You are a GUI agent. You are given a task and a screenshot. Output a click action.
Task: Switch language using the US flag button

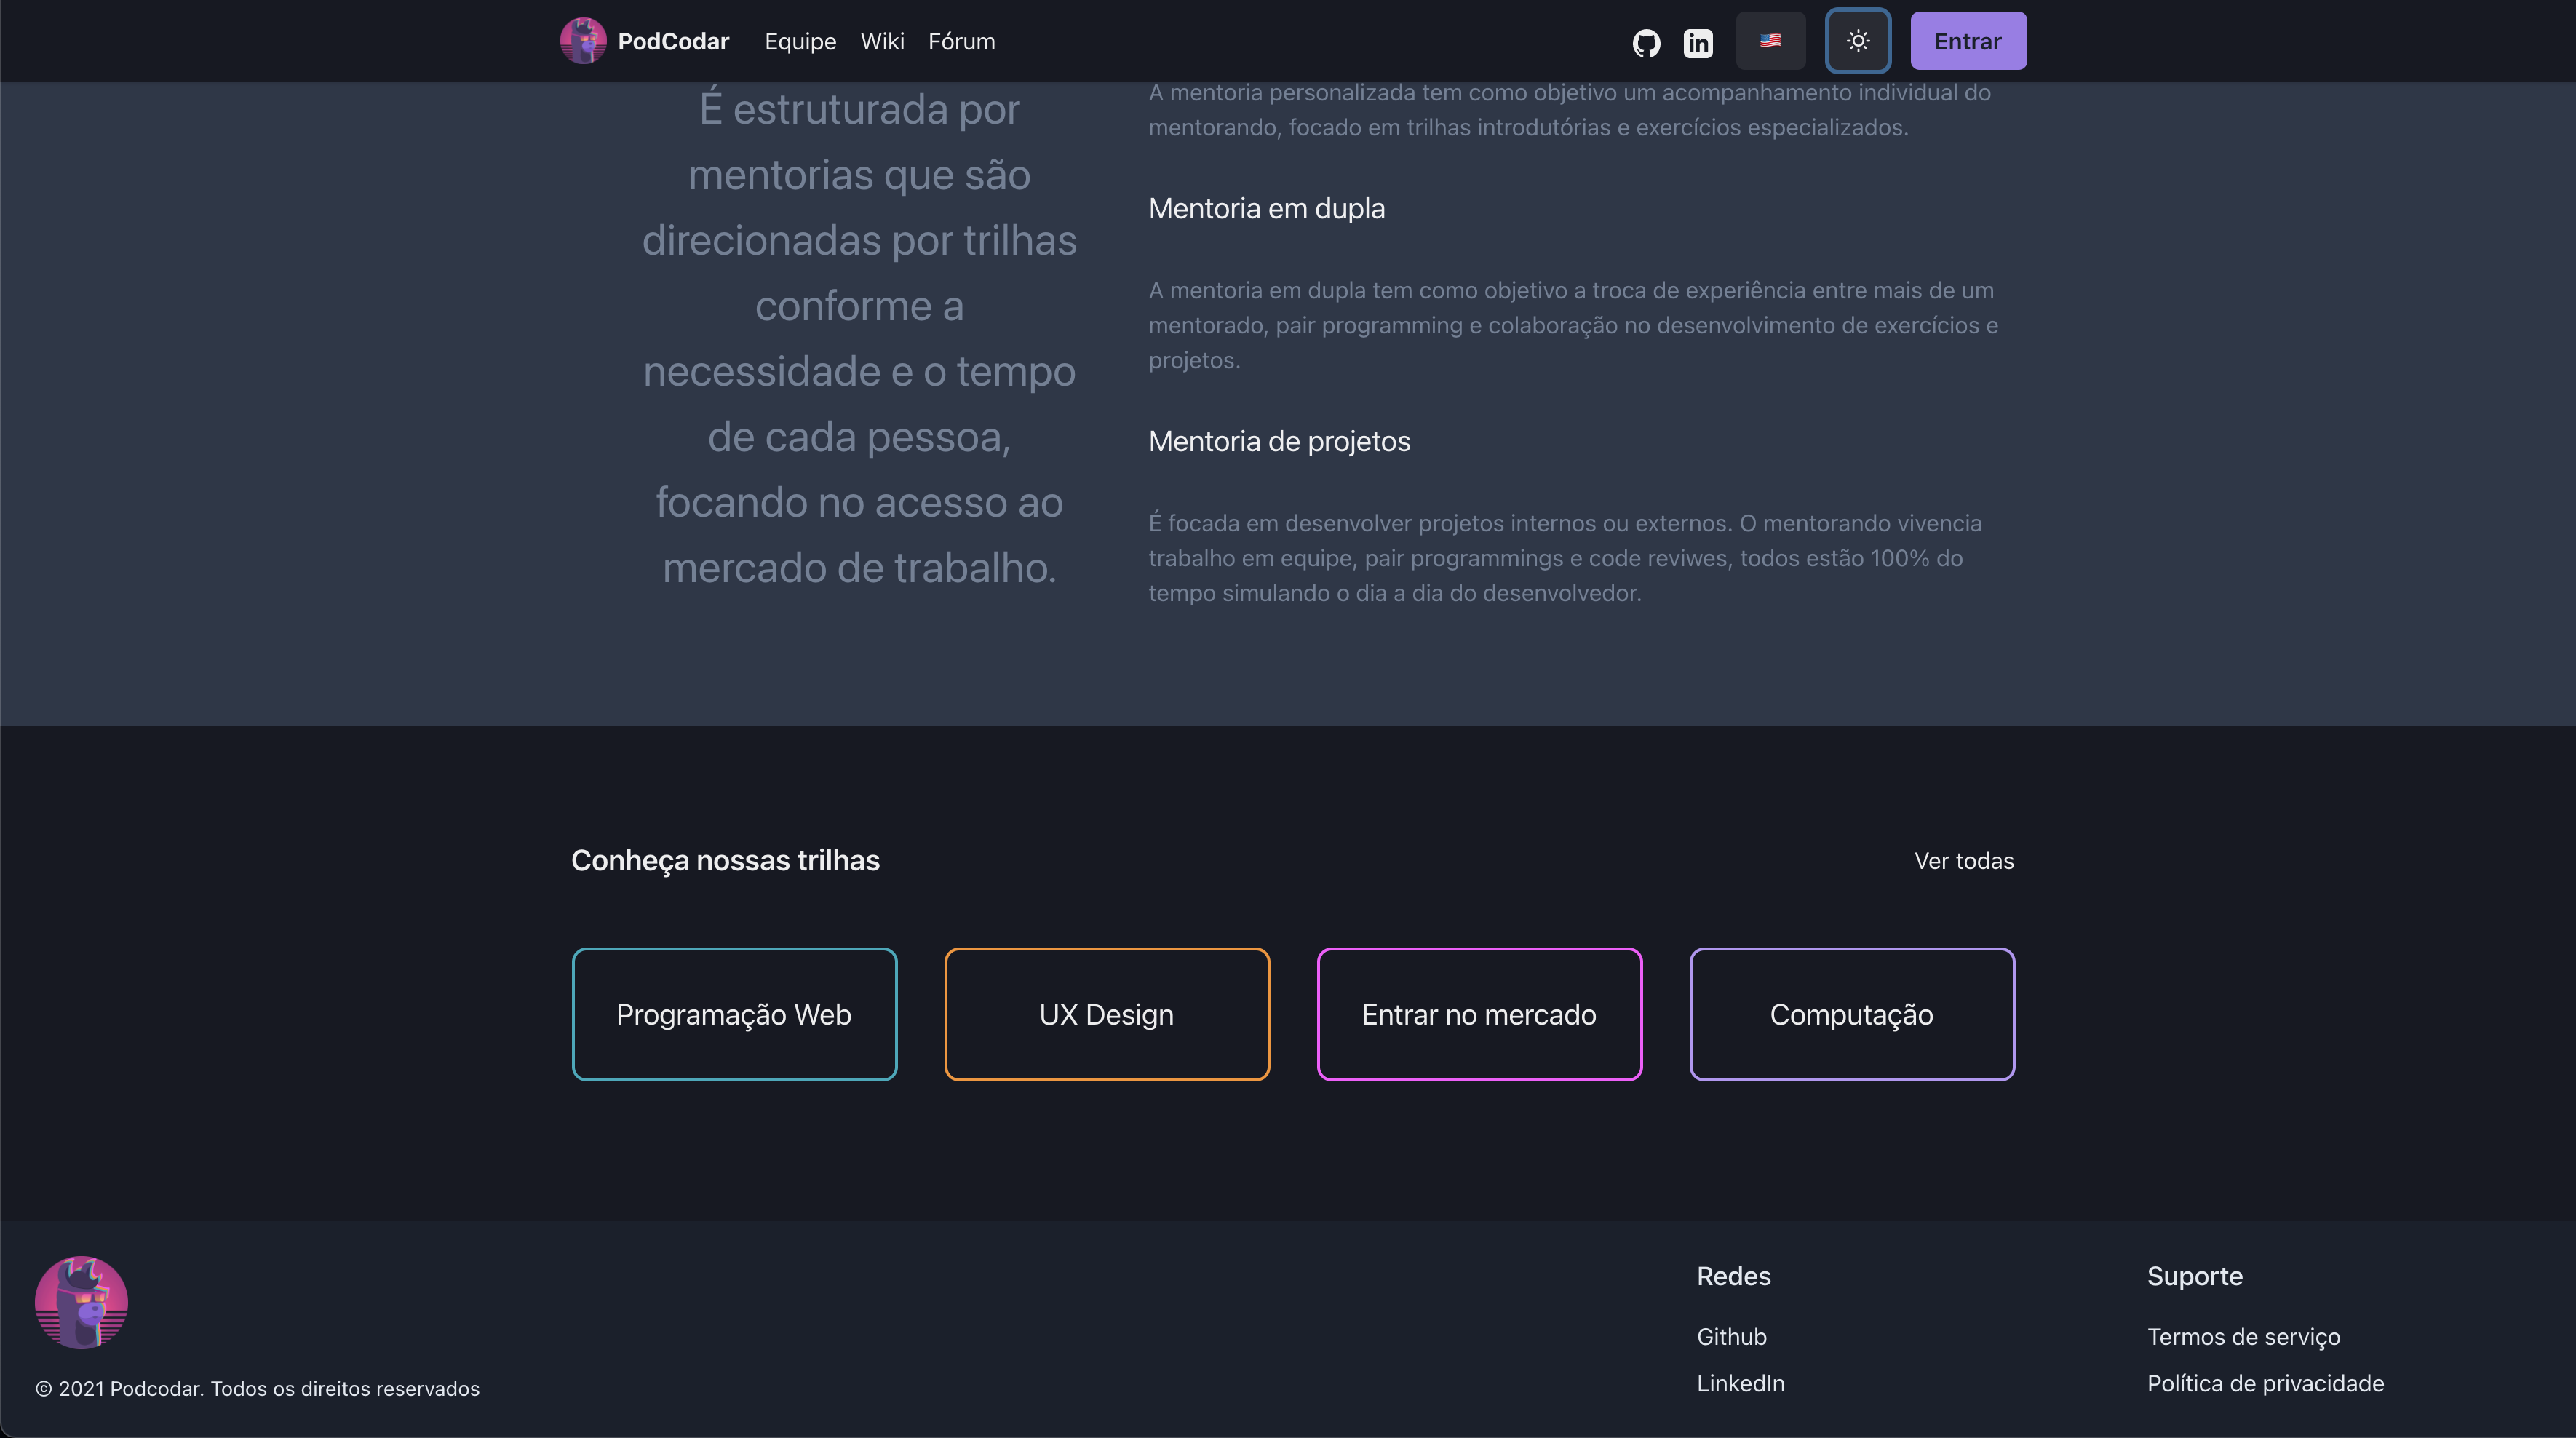click(x=1770, y=41)
